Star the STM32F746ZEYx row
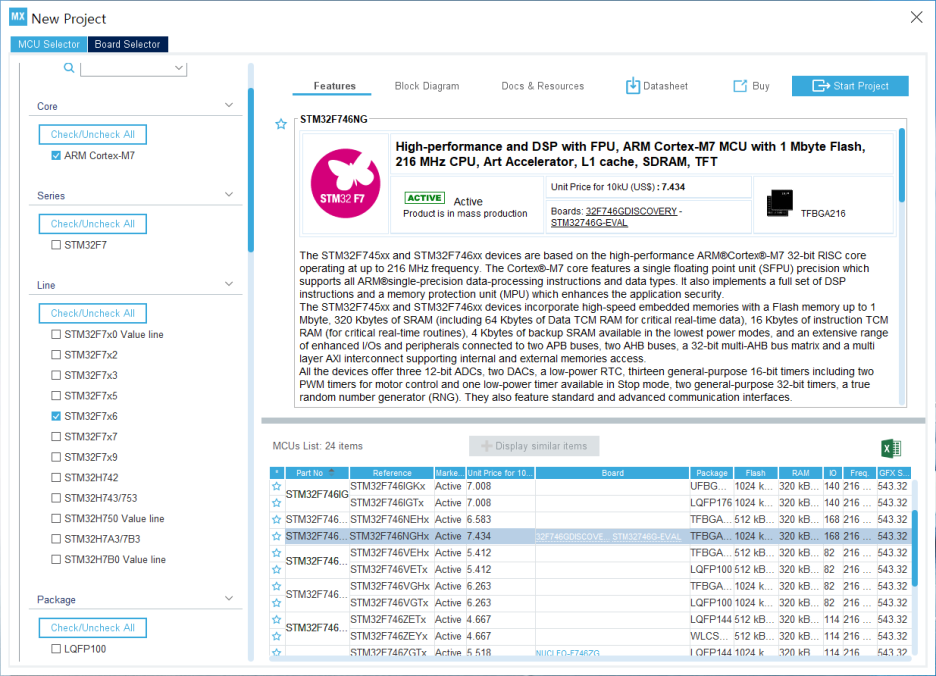Image resolution: width=936 pixels, height=676 pixels. pos(276,637)
